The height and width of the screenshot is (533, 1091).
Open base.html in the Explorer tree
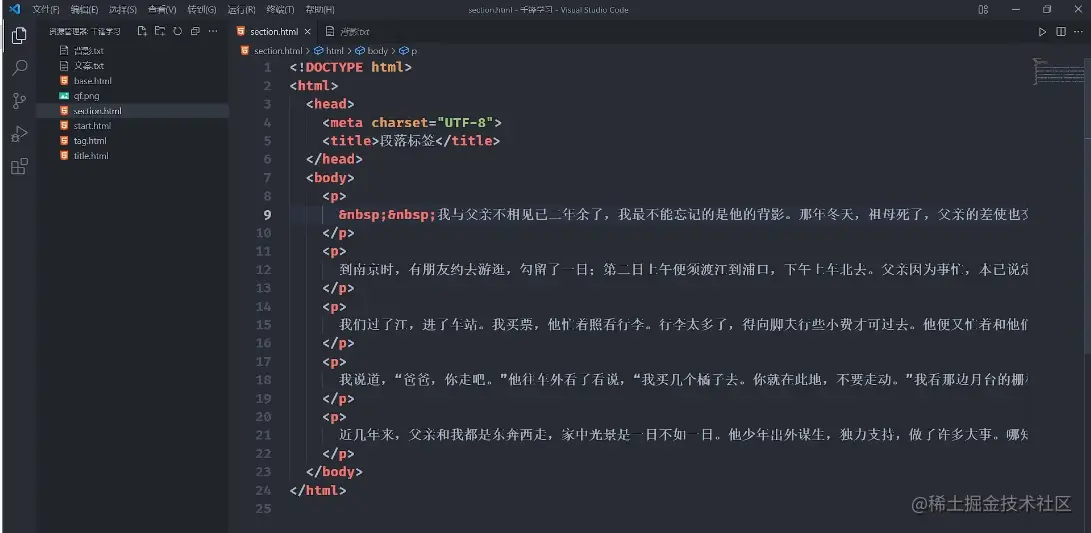point(93,81)
